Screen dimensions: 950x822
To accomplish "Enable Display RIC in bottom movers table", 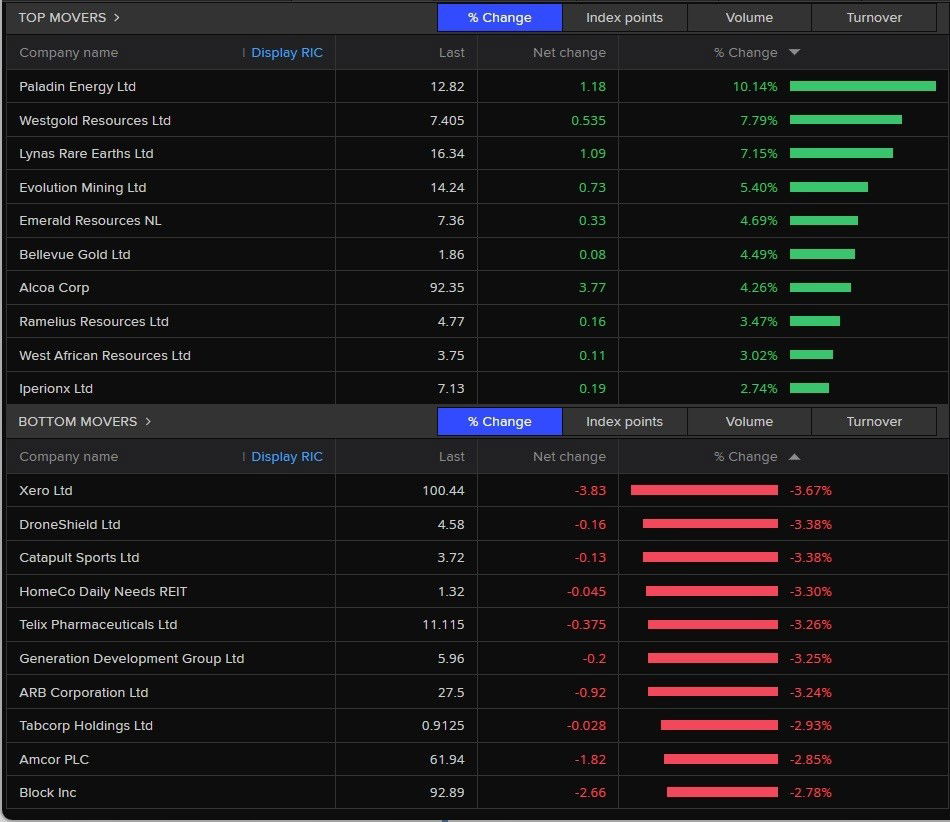I will [x=287, y=456].
